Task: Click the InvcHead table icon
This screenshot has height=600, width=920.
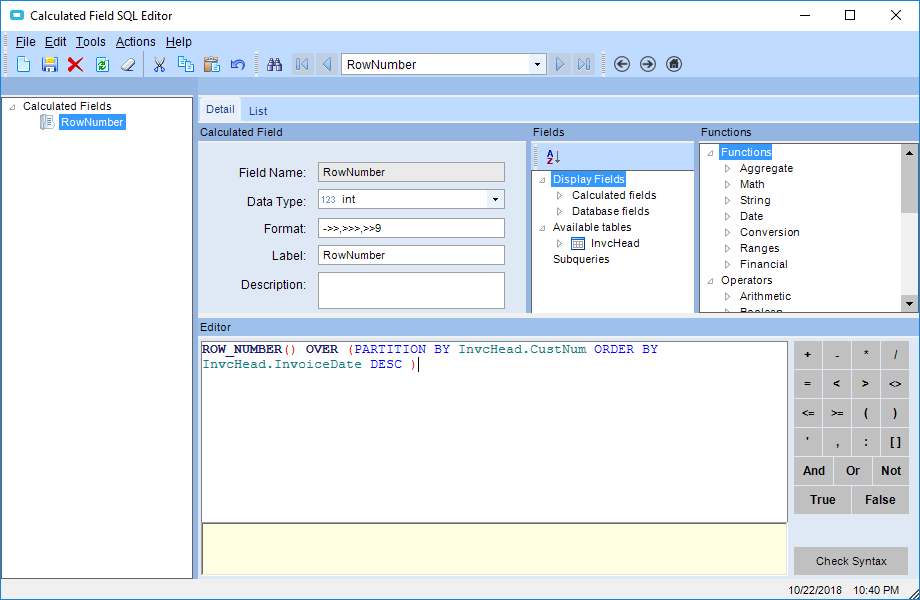Action: (x=578, y=243)
